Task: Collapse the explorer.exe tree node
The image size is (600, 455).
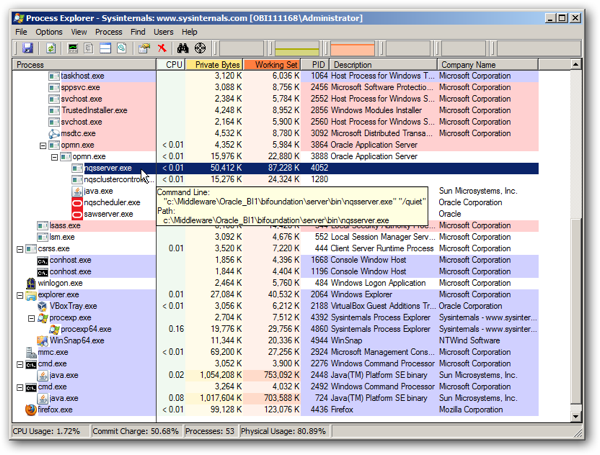Action: point(20,295)
